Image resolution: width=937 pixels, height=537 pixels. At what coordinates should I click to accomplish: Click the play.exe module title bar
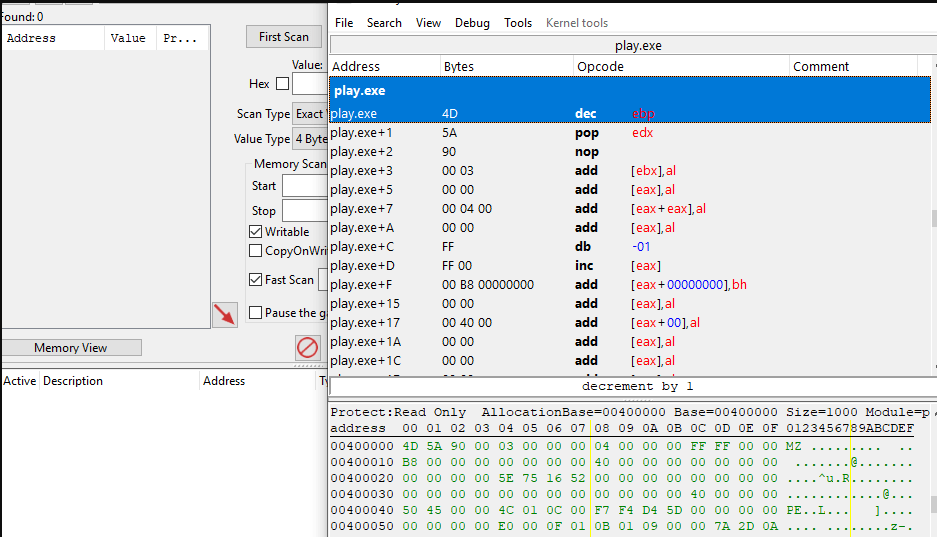[x=633, y=45]
